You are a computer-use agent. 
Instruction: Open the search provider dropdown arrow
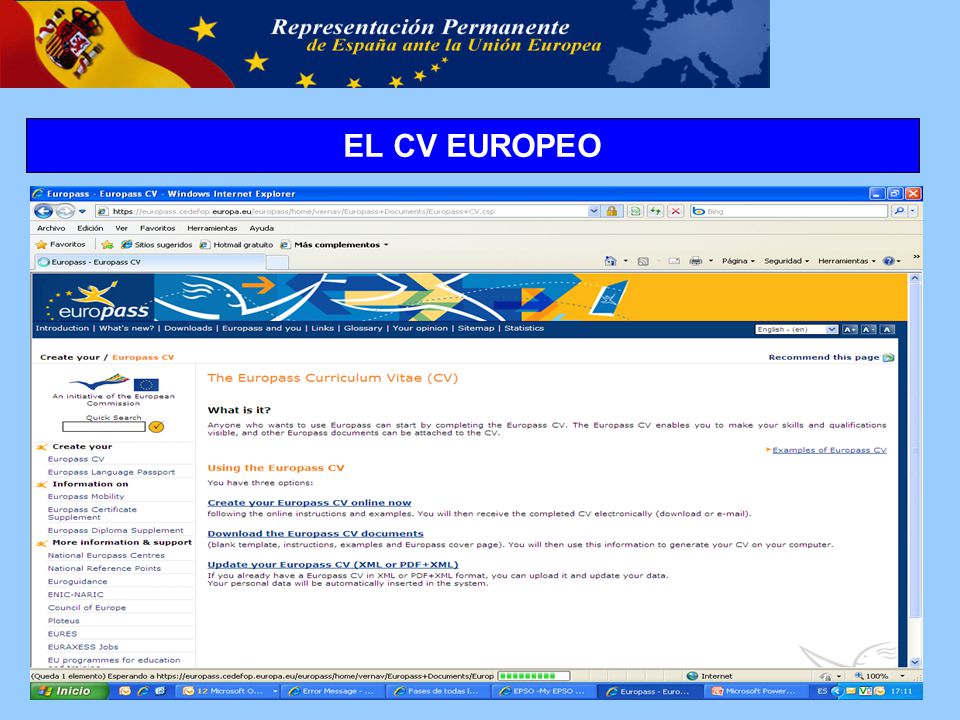[x=913, y=211]
